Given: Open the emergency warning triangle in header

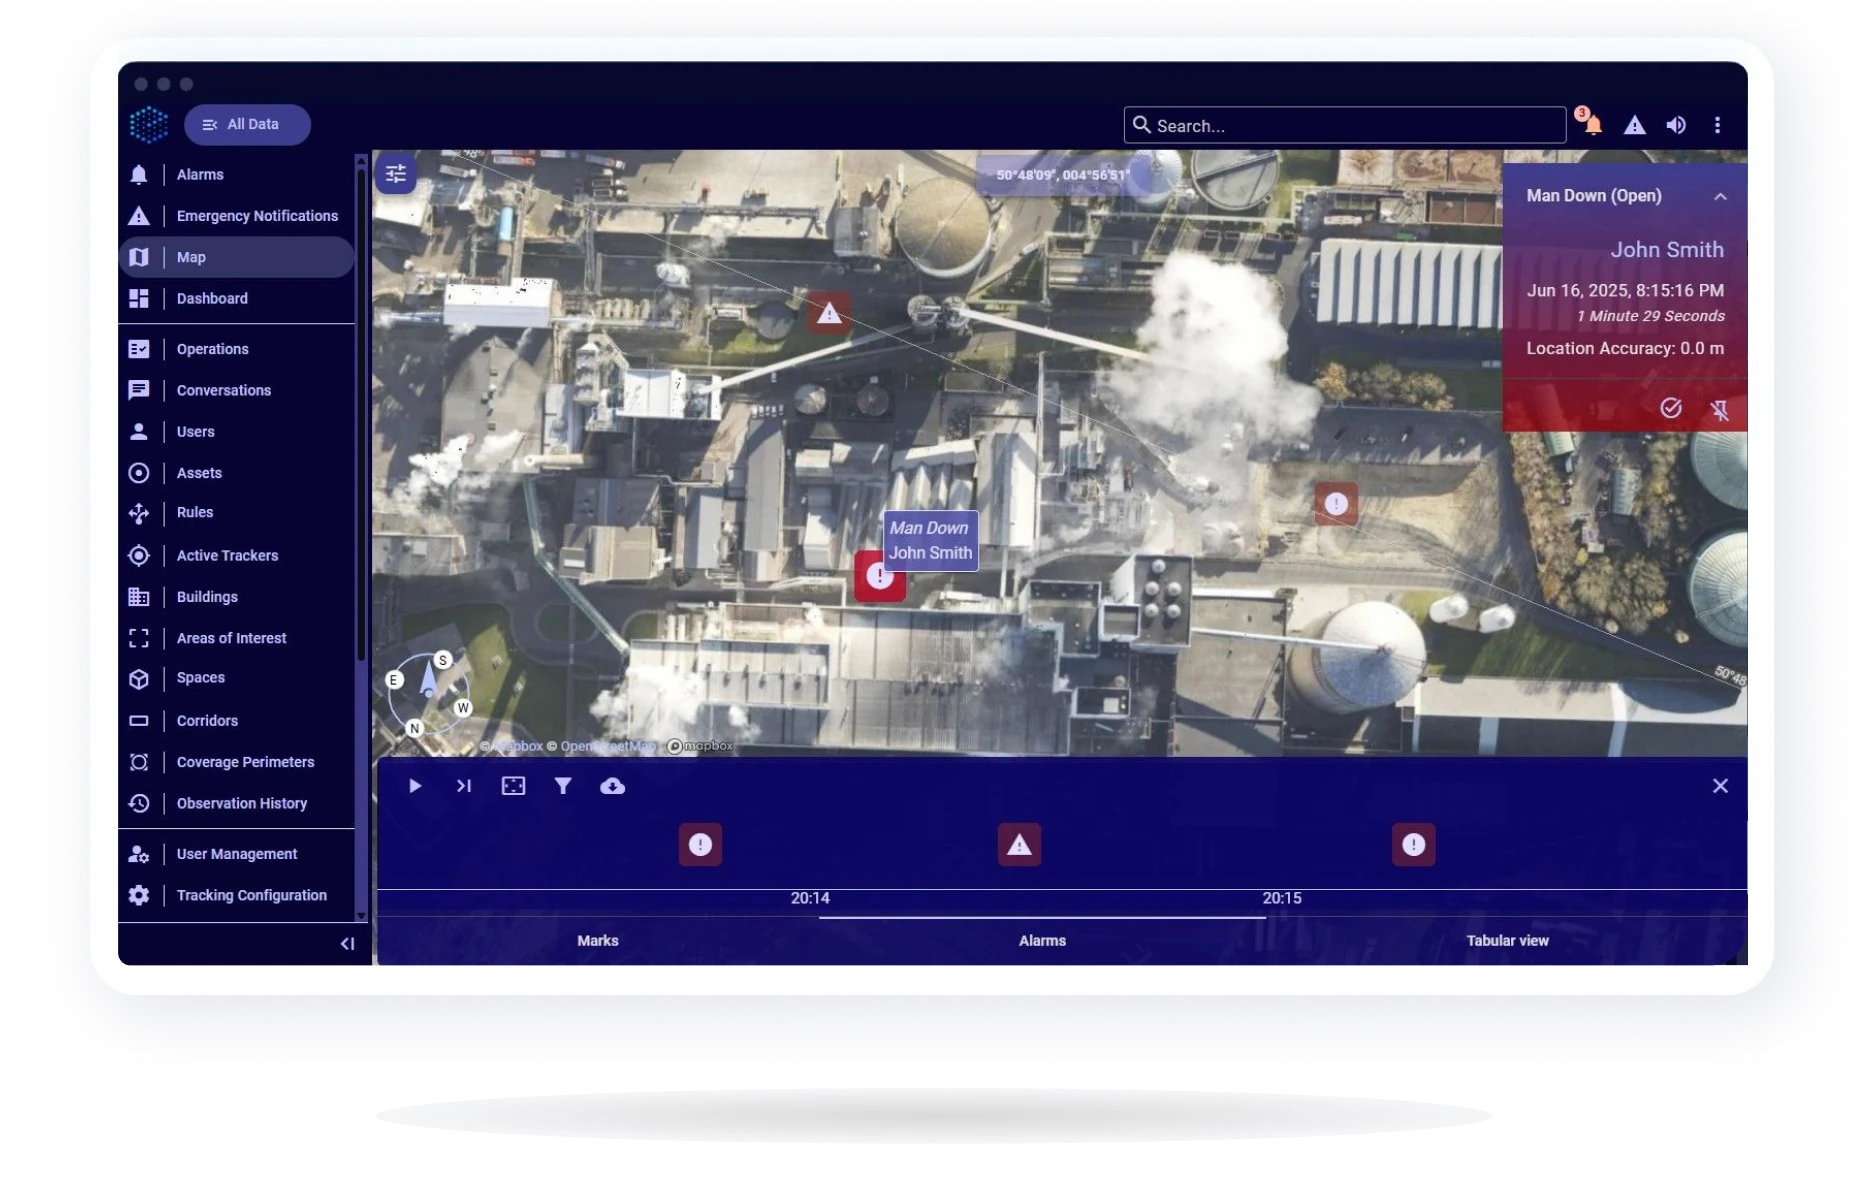Looking at the screenshot, I should coord(1634,125).
